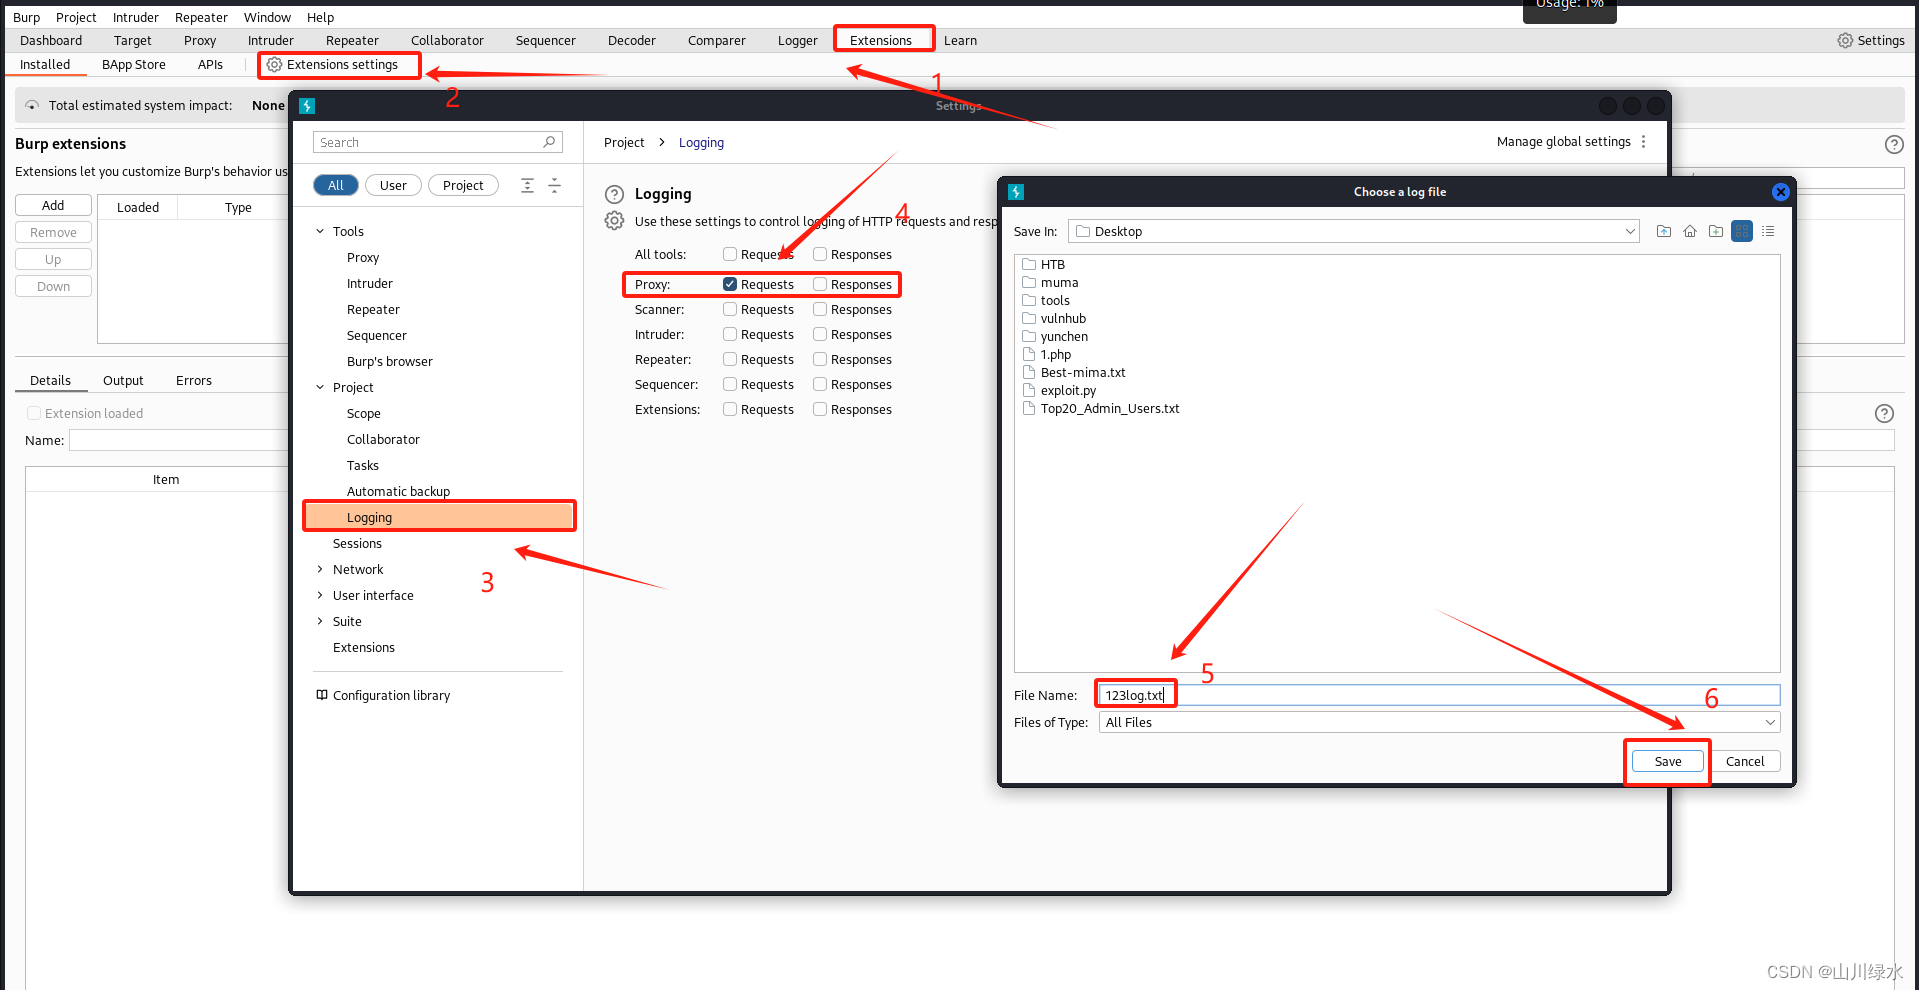Open Manage global settings three-dot menu
This screenshot has height=990, width=1919.
pyautogui.click(x=1643, y=142)
